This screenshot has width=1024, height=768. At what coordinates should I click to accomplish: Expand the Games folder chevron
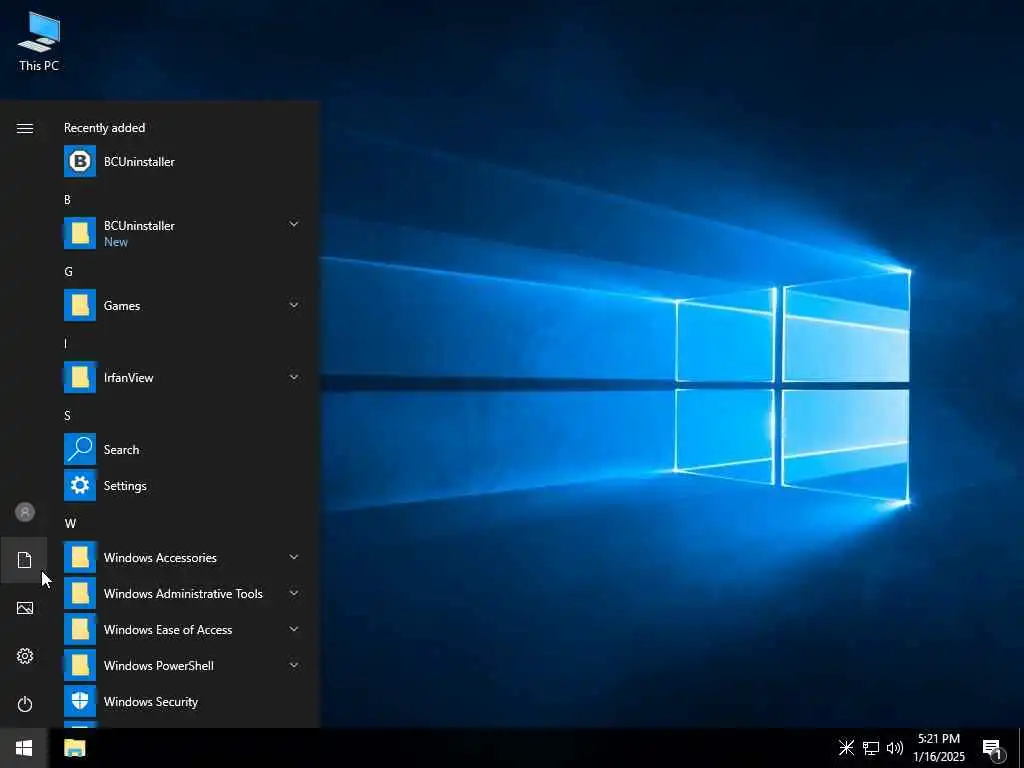[x=294, y=305]
